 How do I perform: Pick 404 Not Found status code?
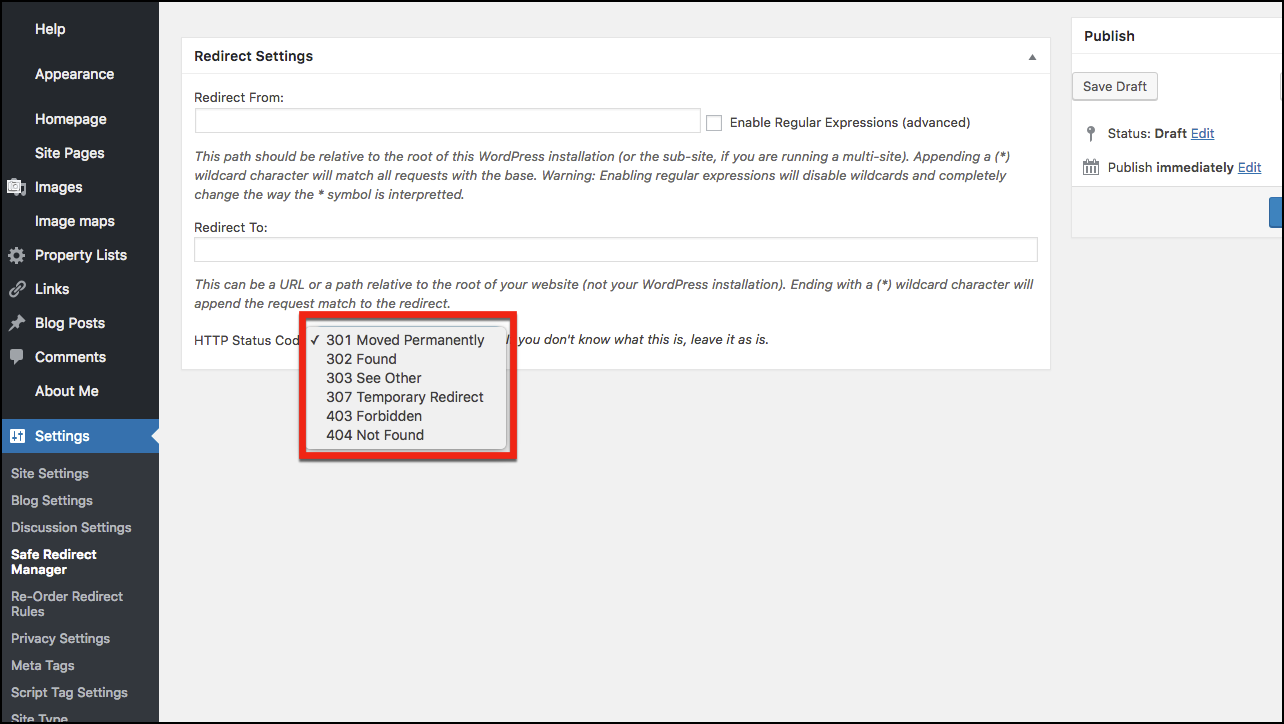[x=374, y=435]
